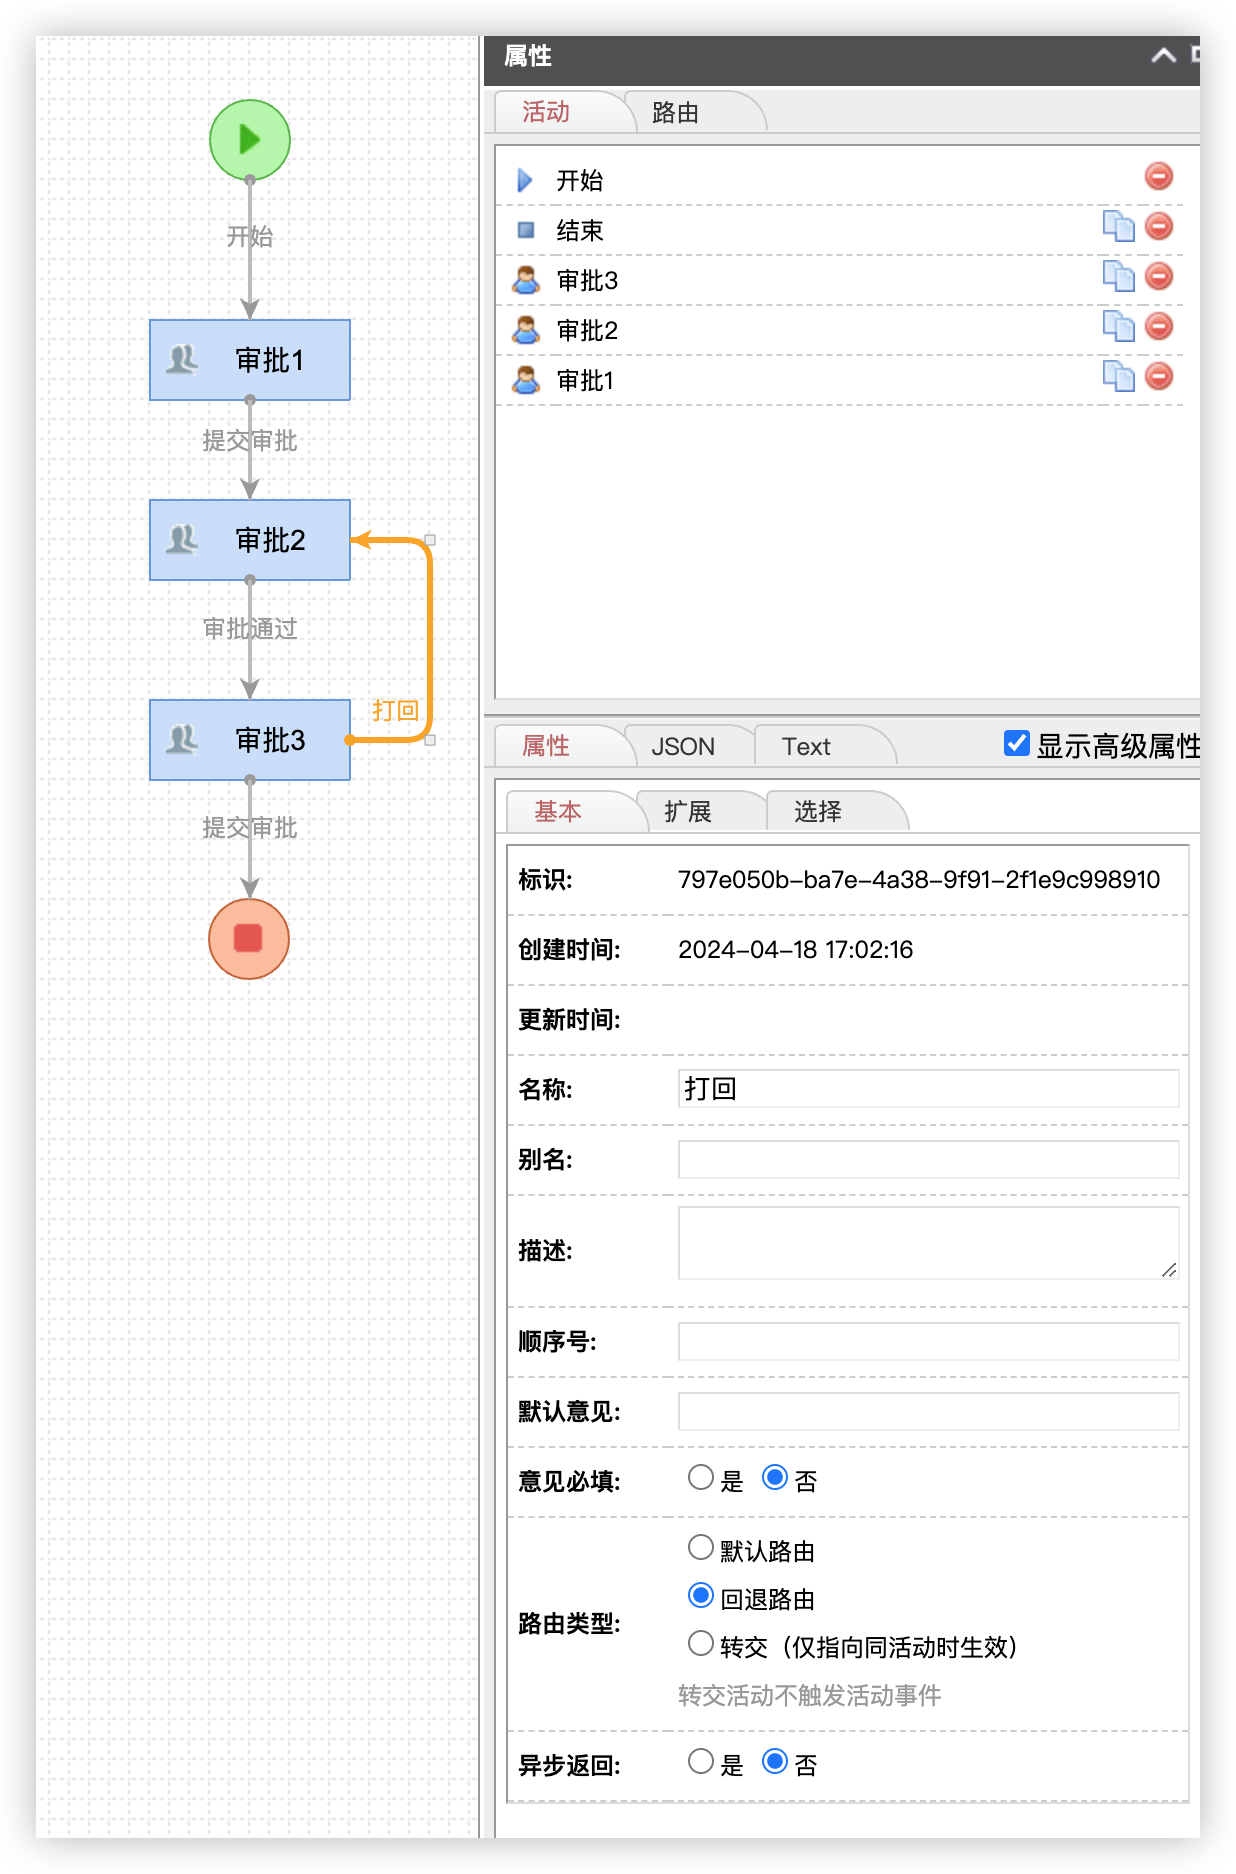Click the red end node icon

click(x=249, y=938)
